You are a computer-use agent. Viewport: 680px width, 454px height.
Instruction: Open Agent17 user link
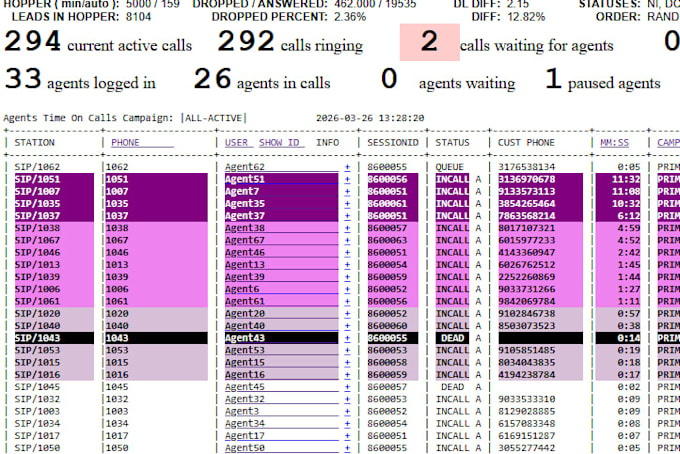coord(281,435)
